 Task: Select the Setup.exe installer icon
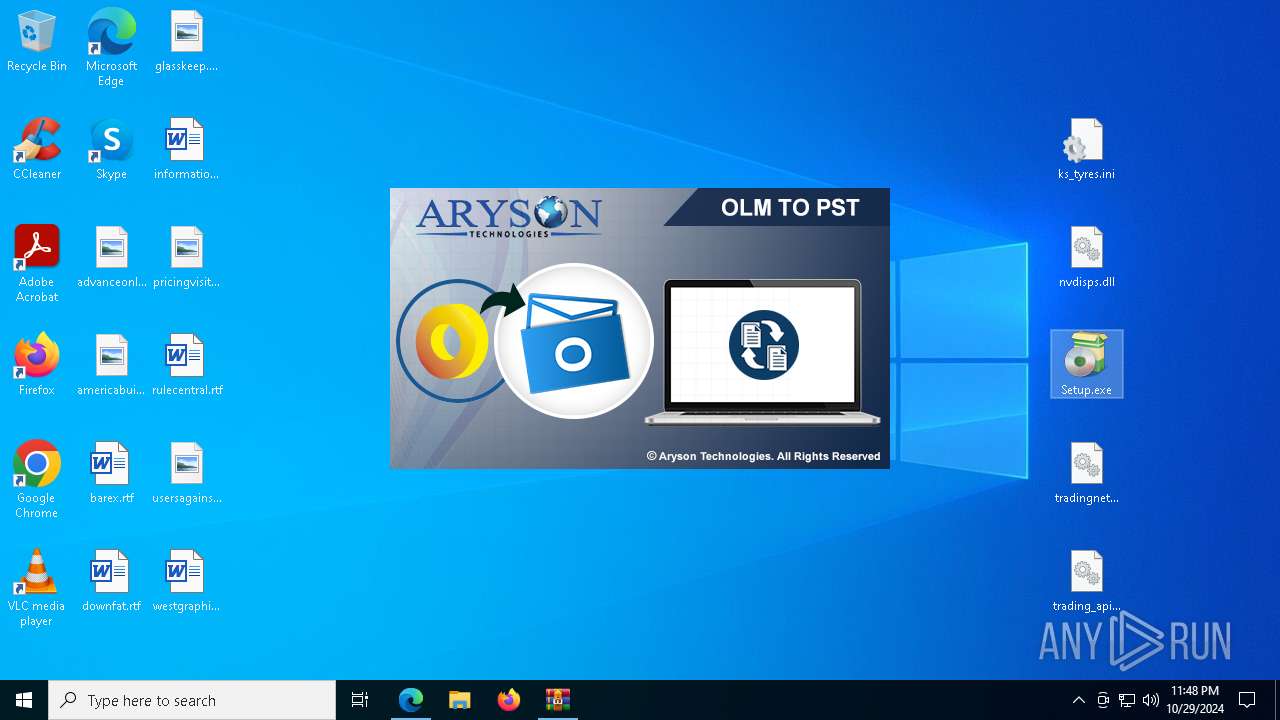[x=1086, y=365]
